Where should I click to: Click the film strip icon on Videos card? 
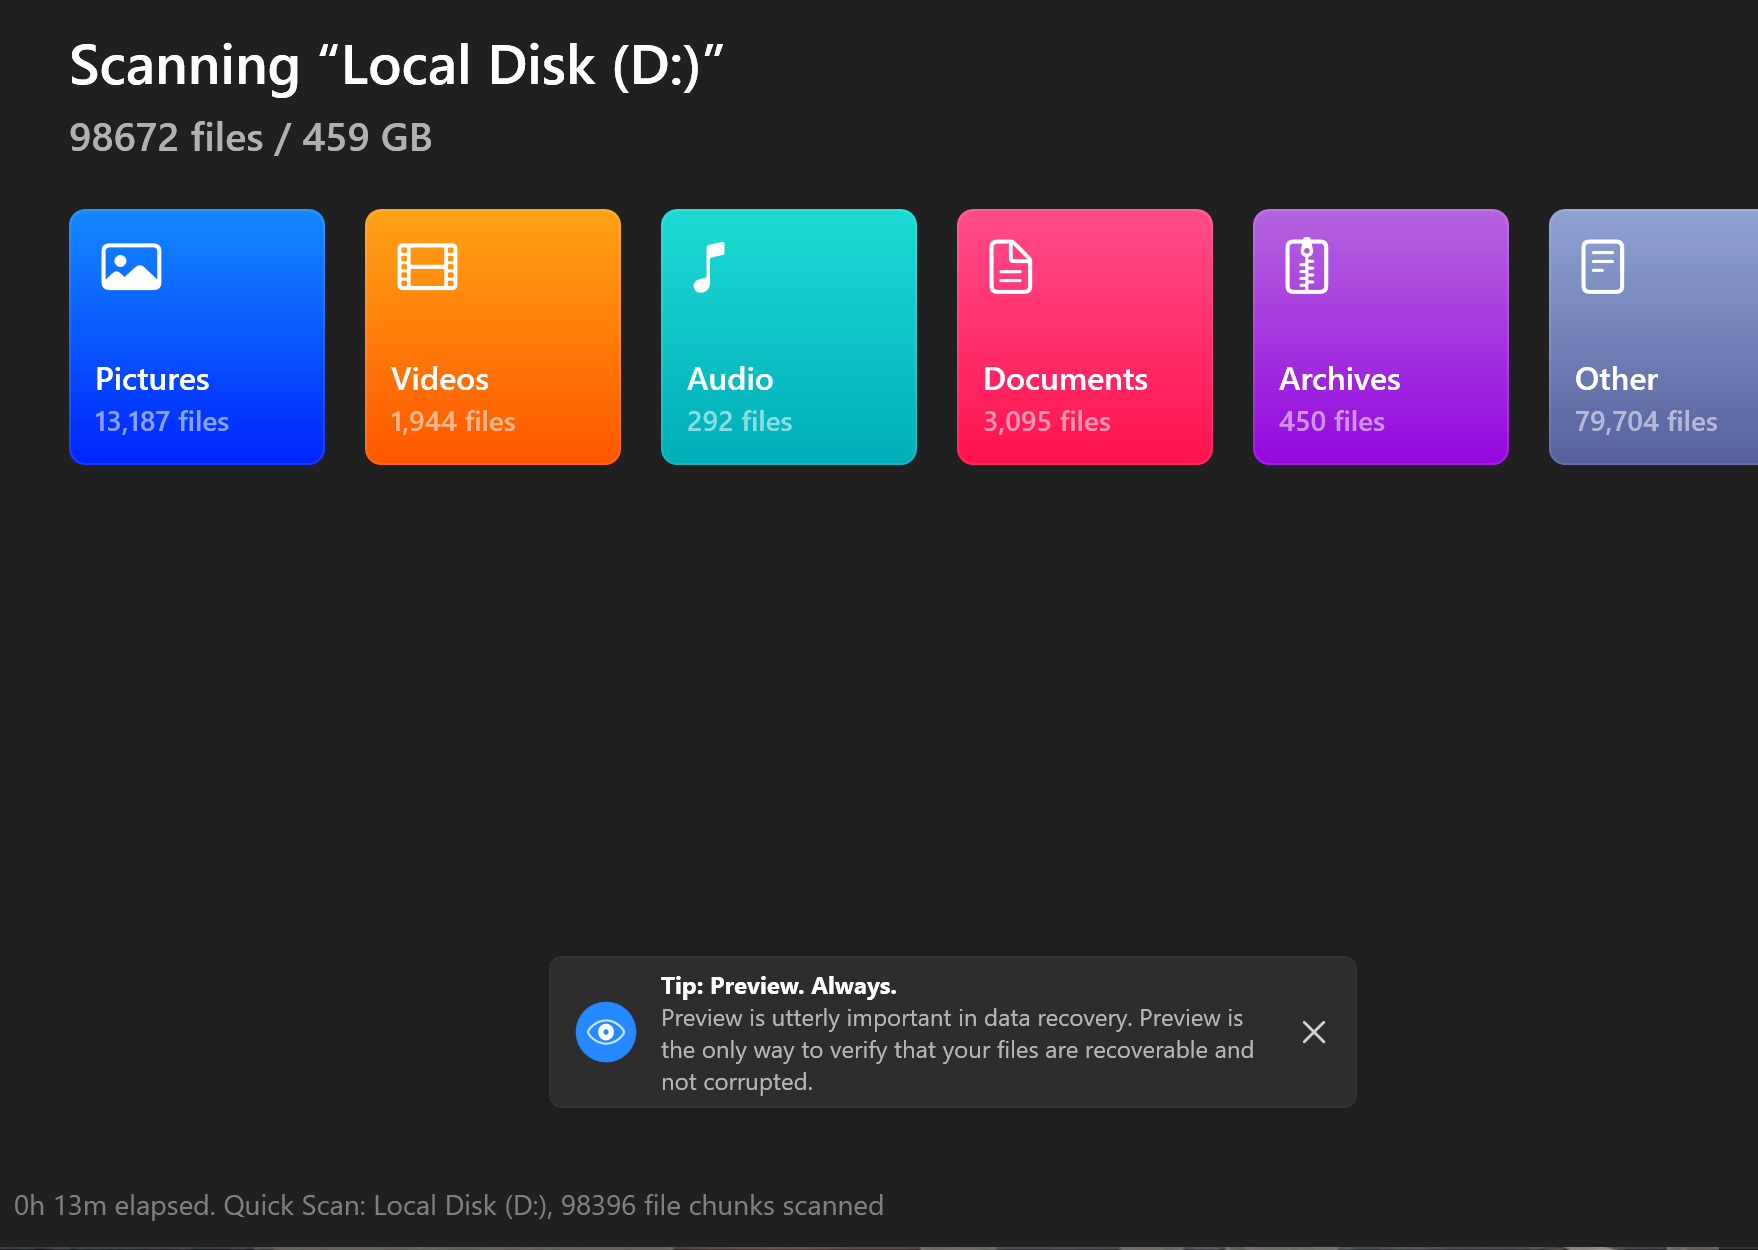click(427, 267)
